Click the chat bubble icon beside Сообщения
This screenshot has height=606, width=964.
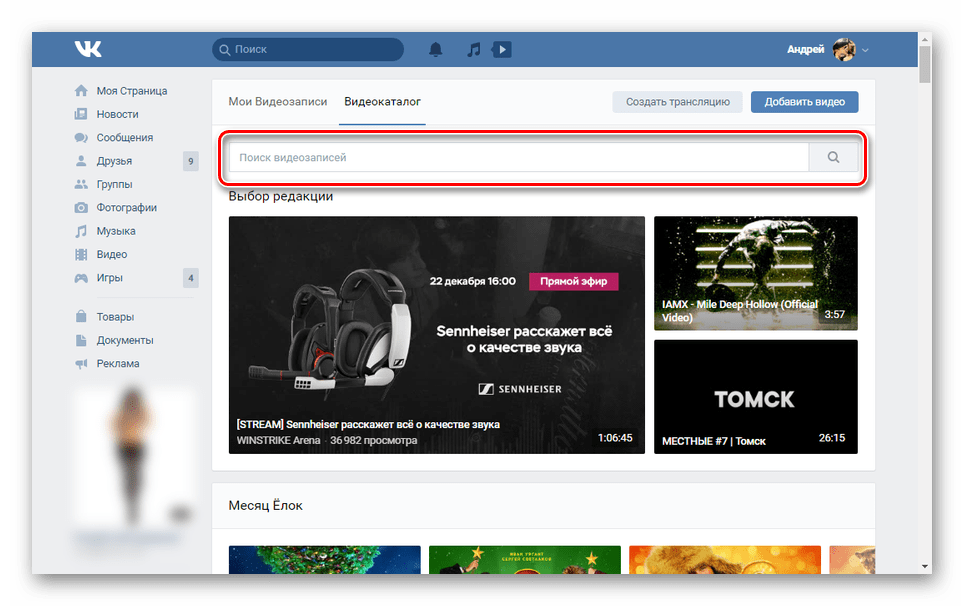pyautogui.click(x=81, y=138)
